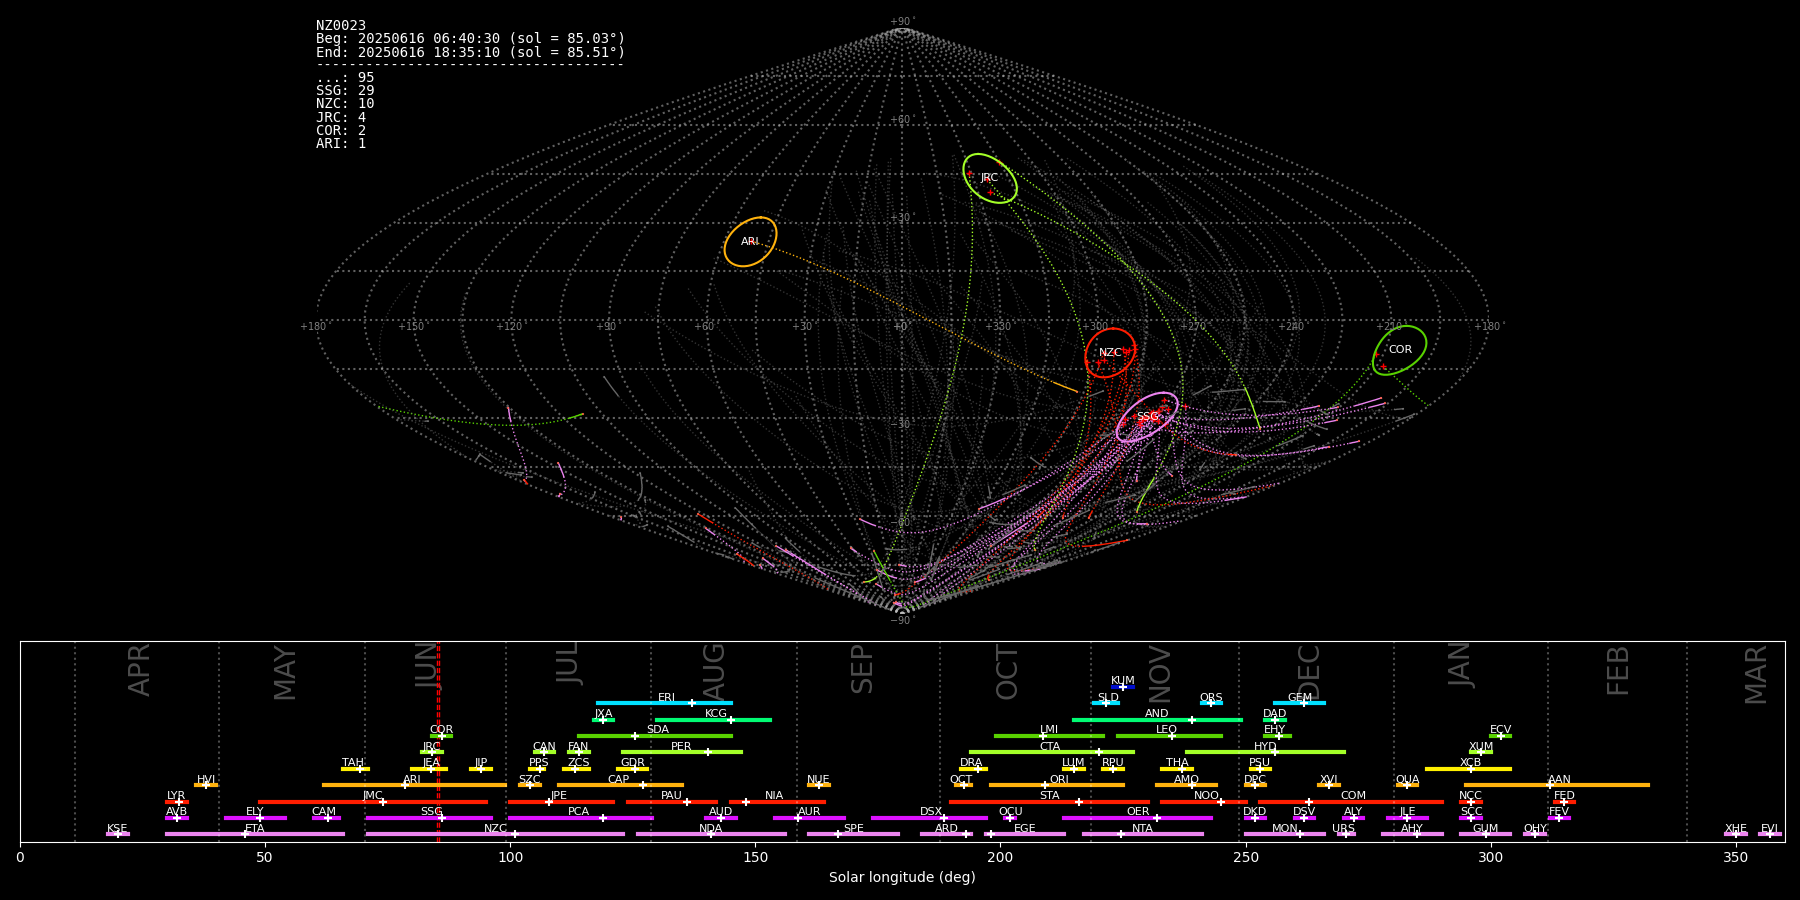Click the 'ARI: 1' count in the legend
This screenshot has height=900, width=1800.
tap(341, 143)
